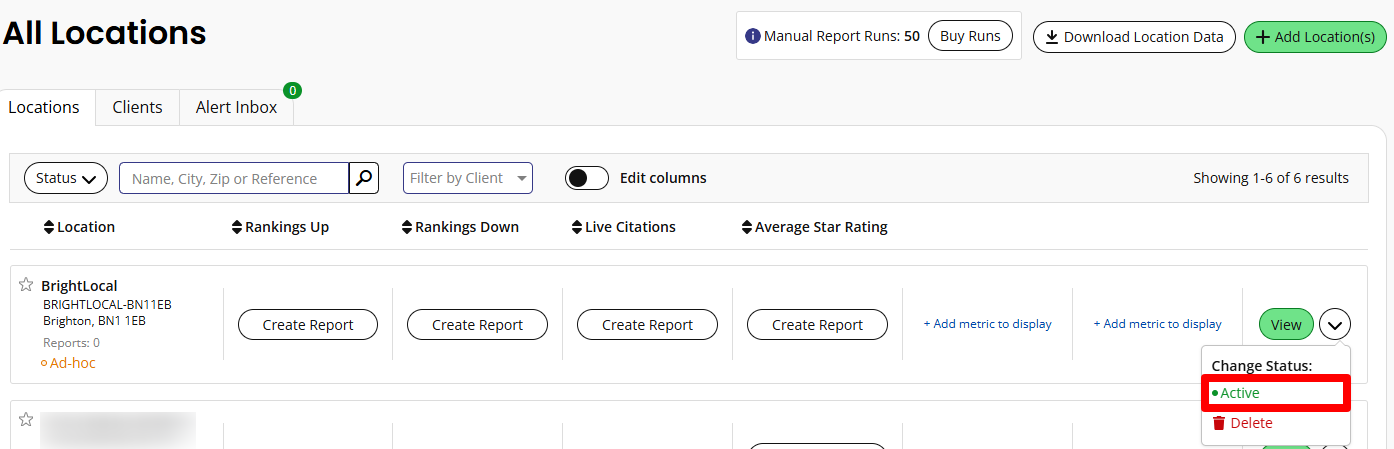Open the Filter by Client dropdown
This screenshot has height=449, width=1394.
[x=467, y=178]
